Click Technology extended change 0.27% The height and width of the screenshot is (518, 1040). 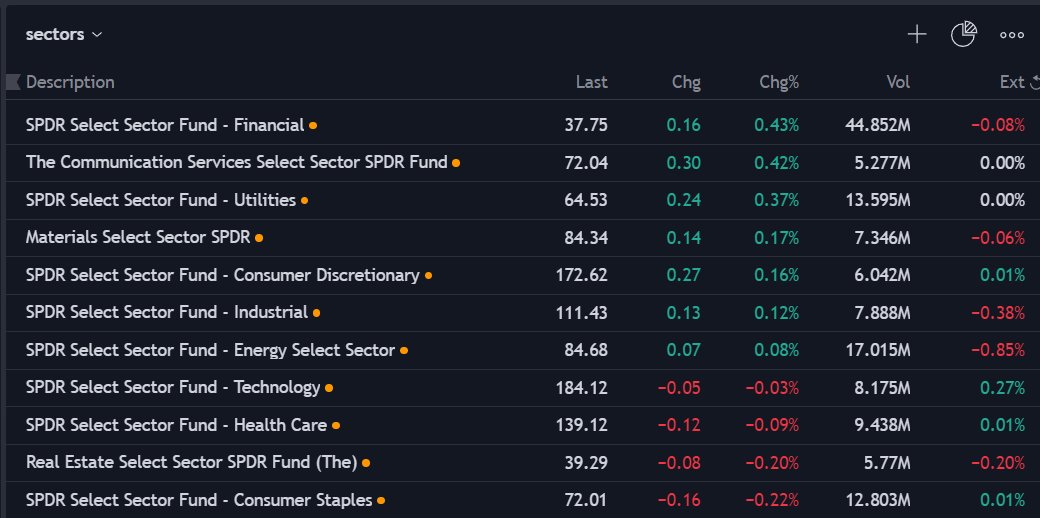point(1002,388)
